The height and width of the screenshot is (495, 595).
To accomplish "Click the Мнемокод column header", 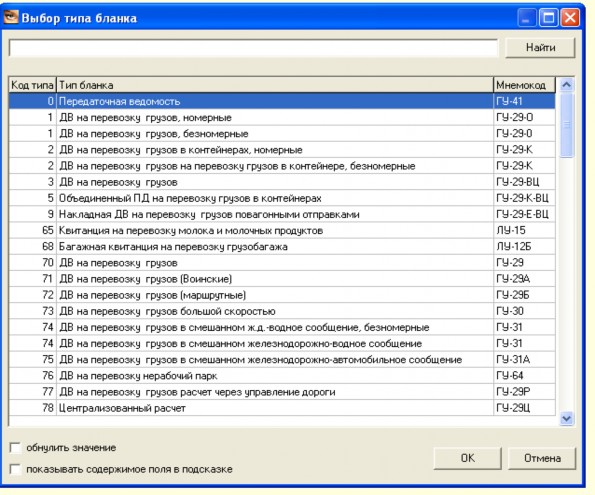I will point(524,85).
